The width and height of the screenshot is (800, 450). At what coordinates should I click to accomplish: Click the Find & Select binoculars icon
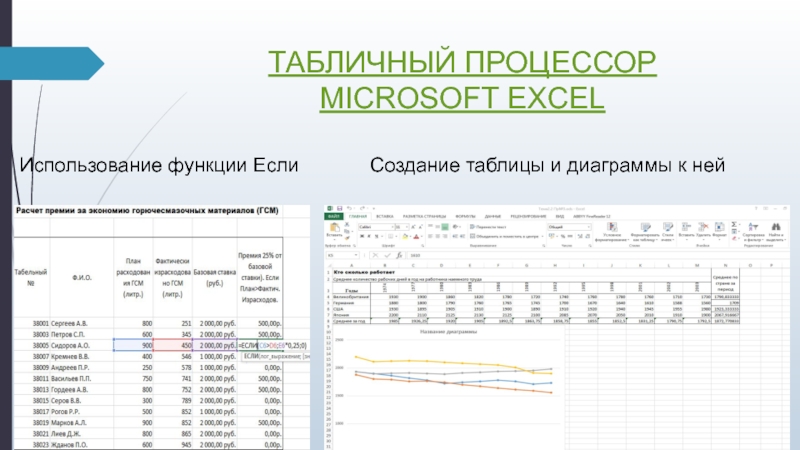(x=776, y=227)
